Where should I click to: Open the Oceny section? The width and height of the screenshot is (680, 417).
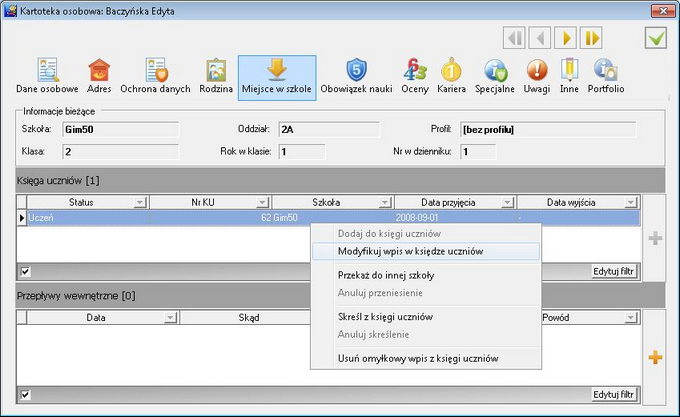[x=415, y=77]
